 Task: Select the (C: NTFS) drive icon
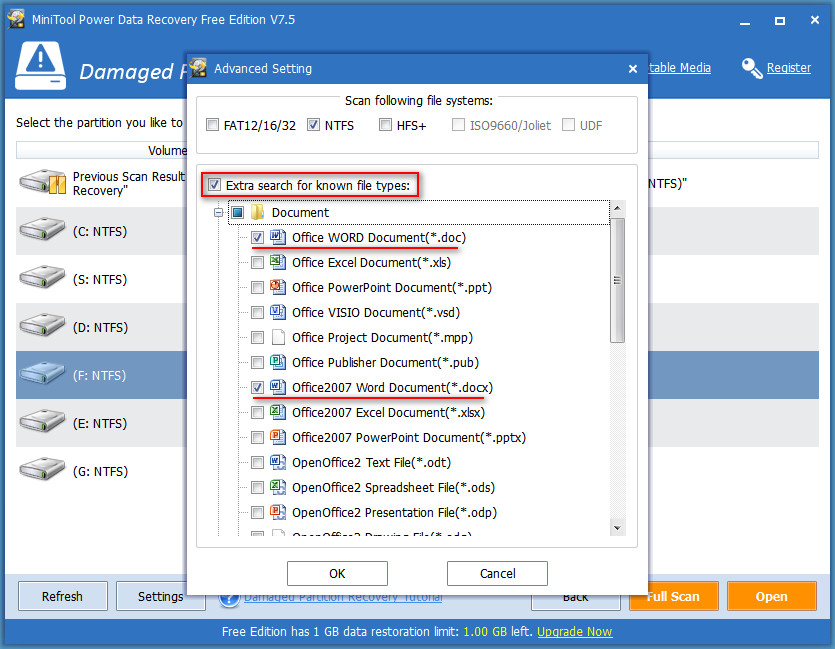coord(42,229)
